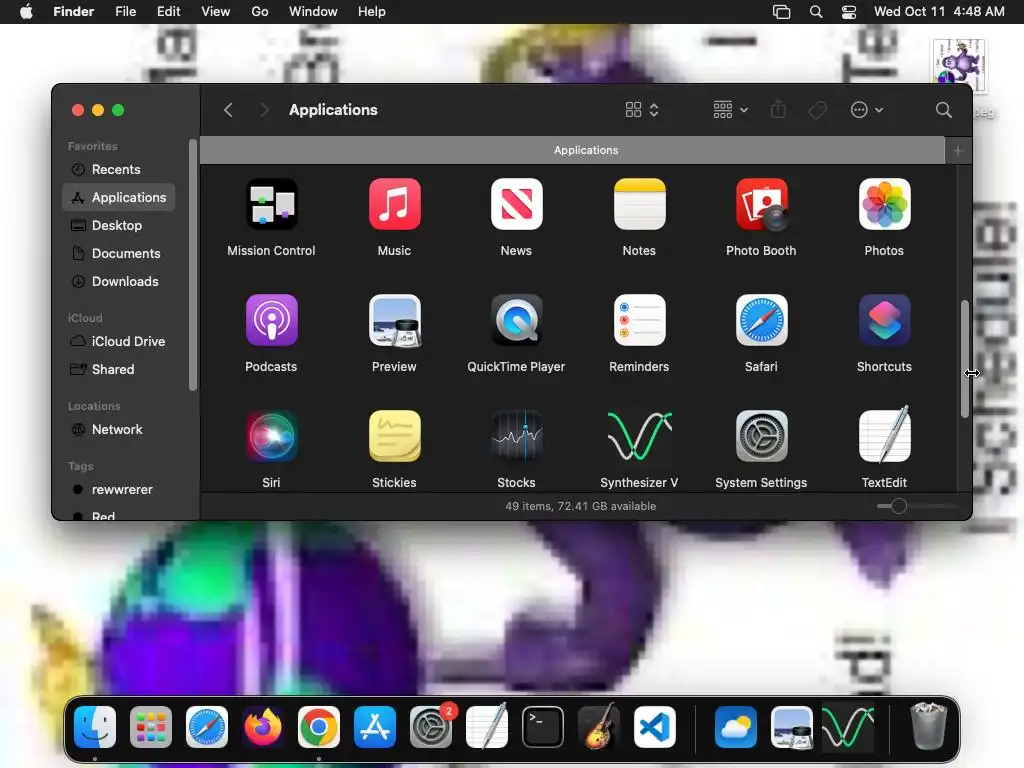Image resolution: width=1024 pixels, height=768 pixels.
Task: Select the rewwrerer tag in sidebar
Action: point(118,490)
